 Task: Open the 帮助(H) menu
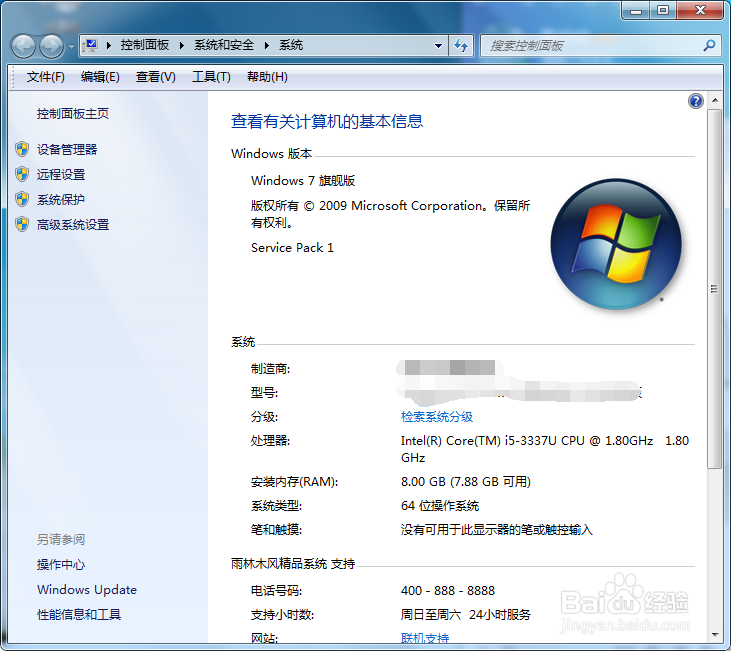pos(267,76)
